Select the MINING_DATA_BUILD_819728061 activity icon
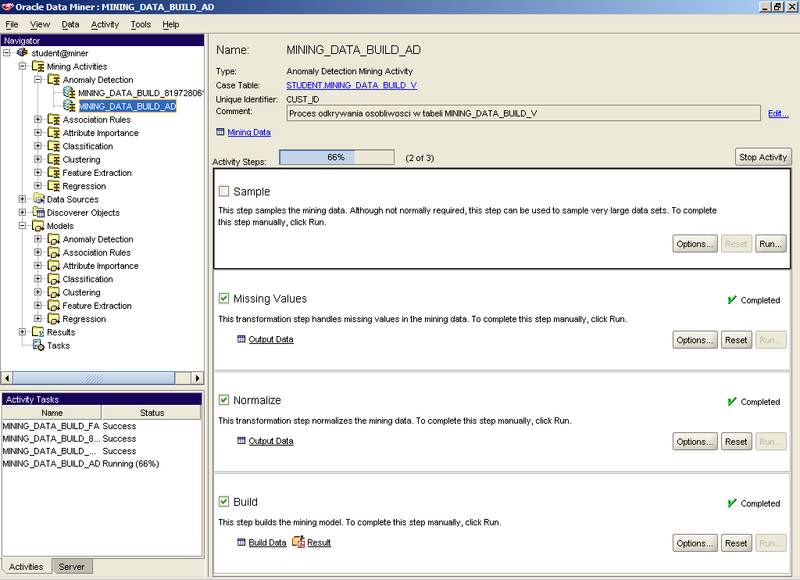800x580 pixels. [x=69, y=93]
